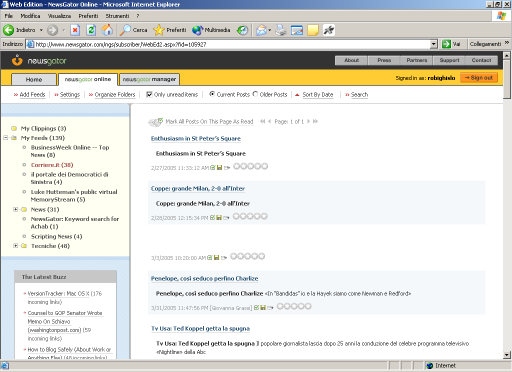Open the Preferiti menu
This screenshot has width=512, height=372.
coord(88,16)
